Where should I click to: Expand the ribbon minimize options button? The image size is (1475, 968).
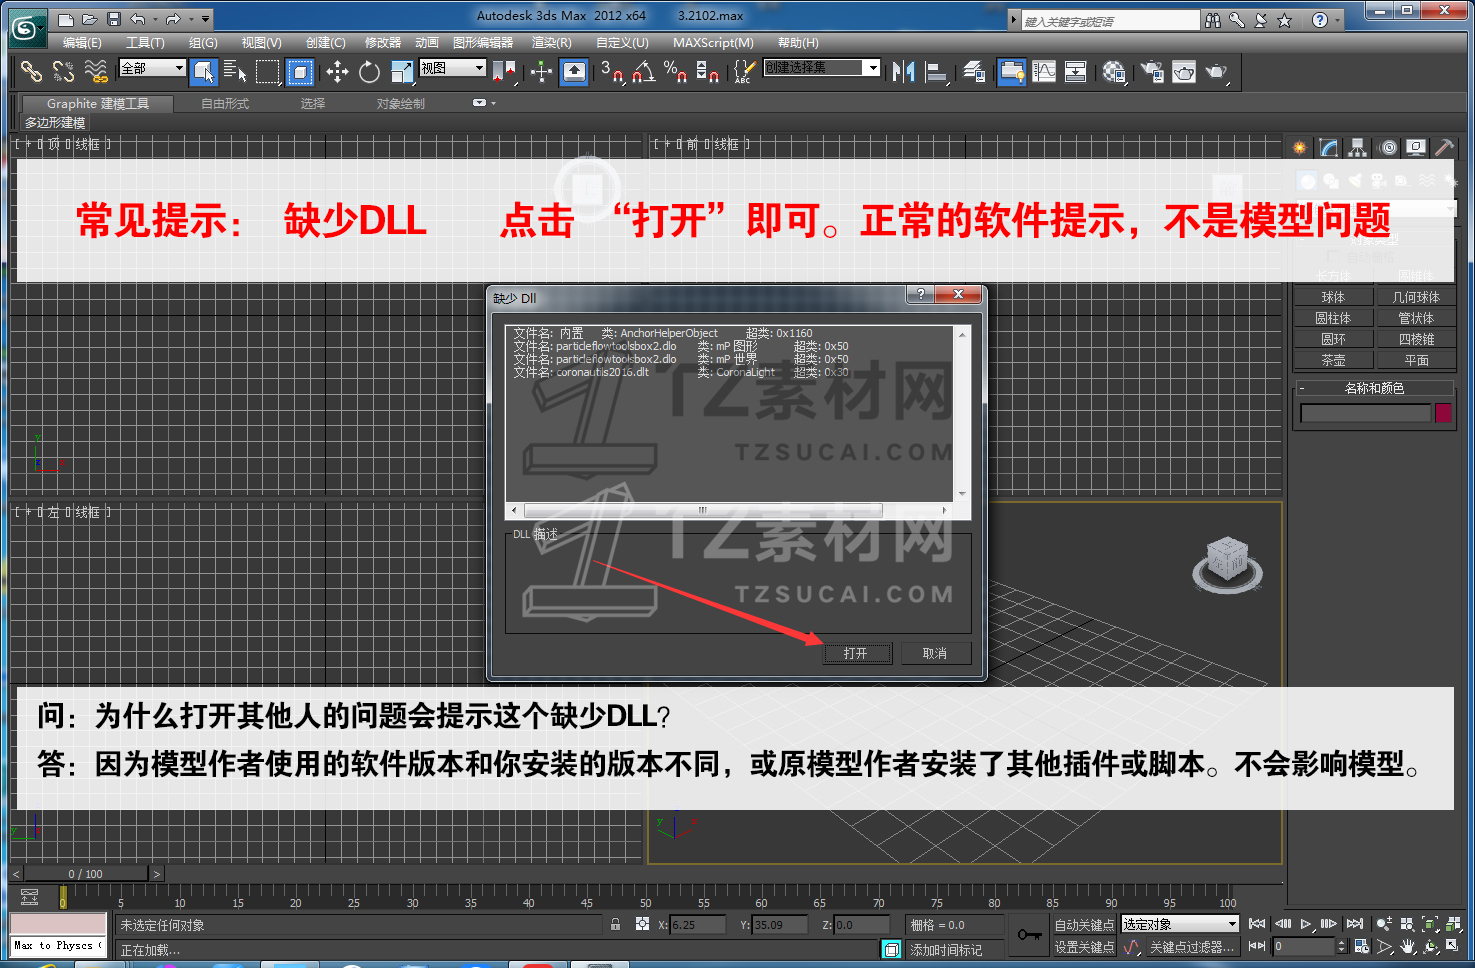coord(482,103)
